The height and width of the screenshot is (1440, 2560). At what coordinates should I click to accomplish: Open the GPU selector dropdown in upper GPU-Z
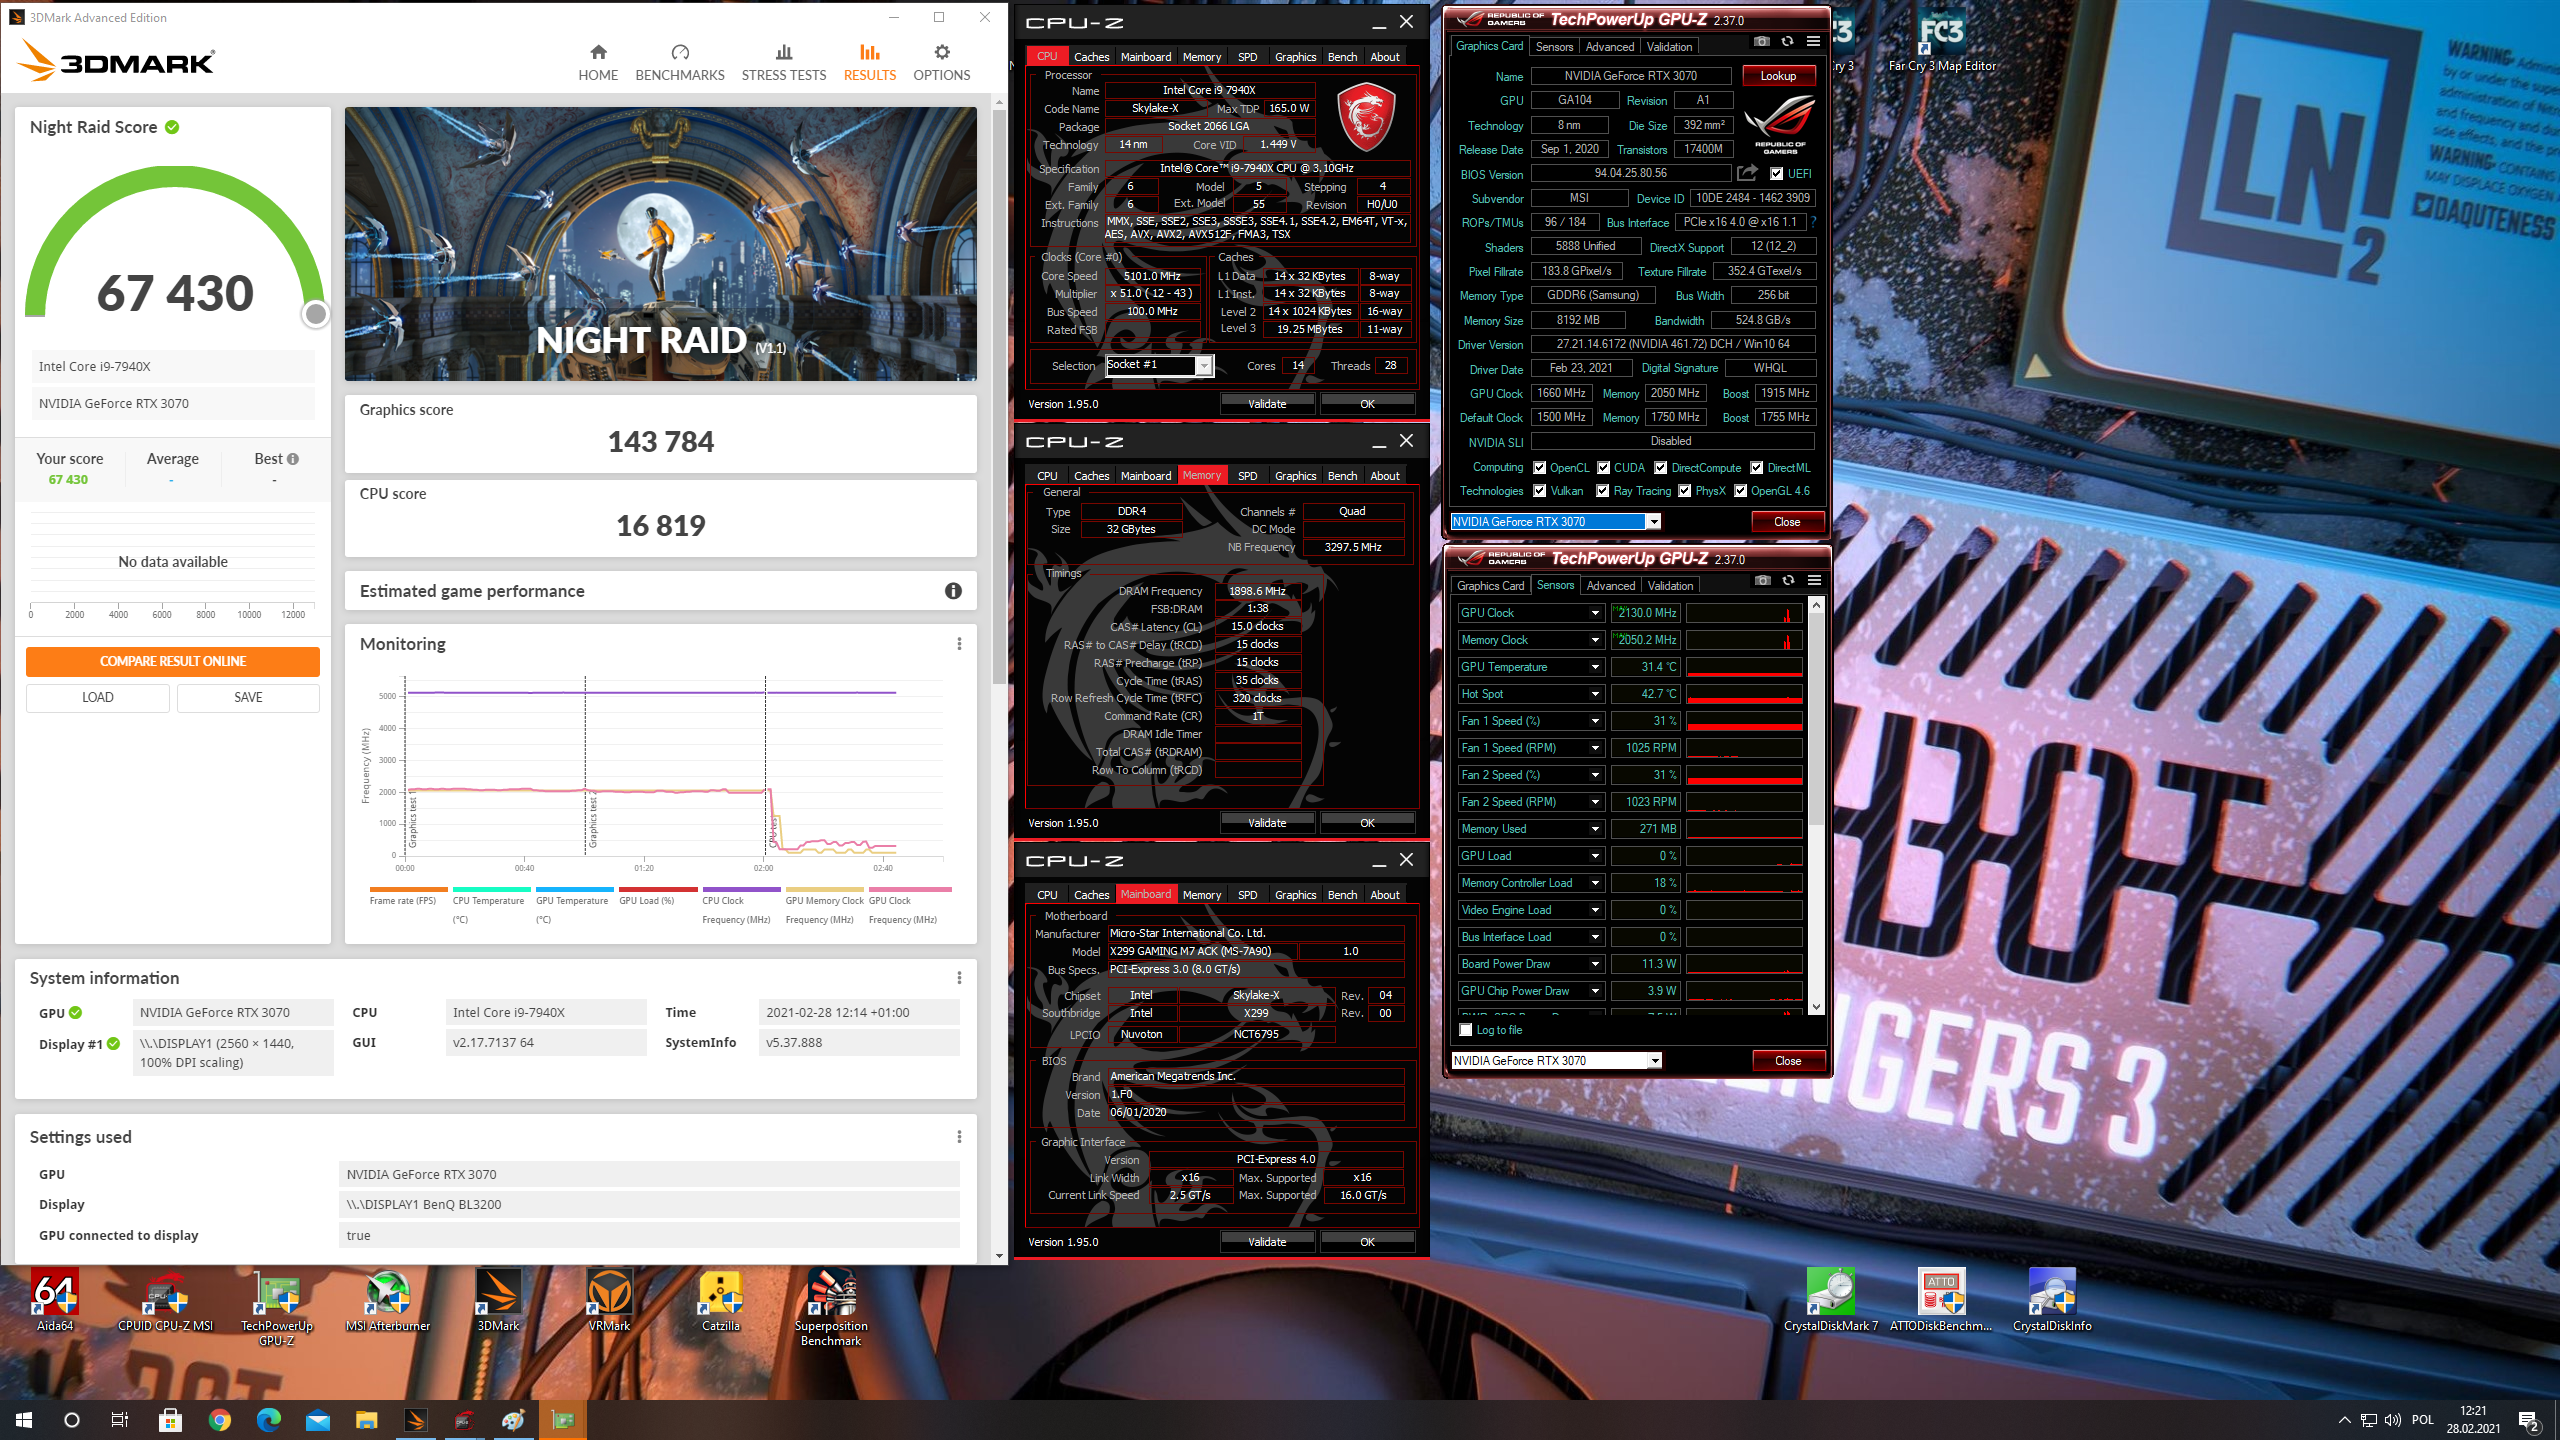point(1653,522)
